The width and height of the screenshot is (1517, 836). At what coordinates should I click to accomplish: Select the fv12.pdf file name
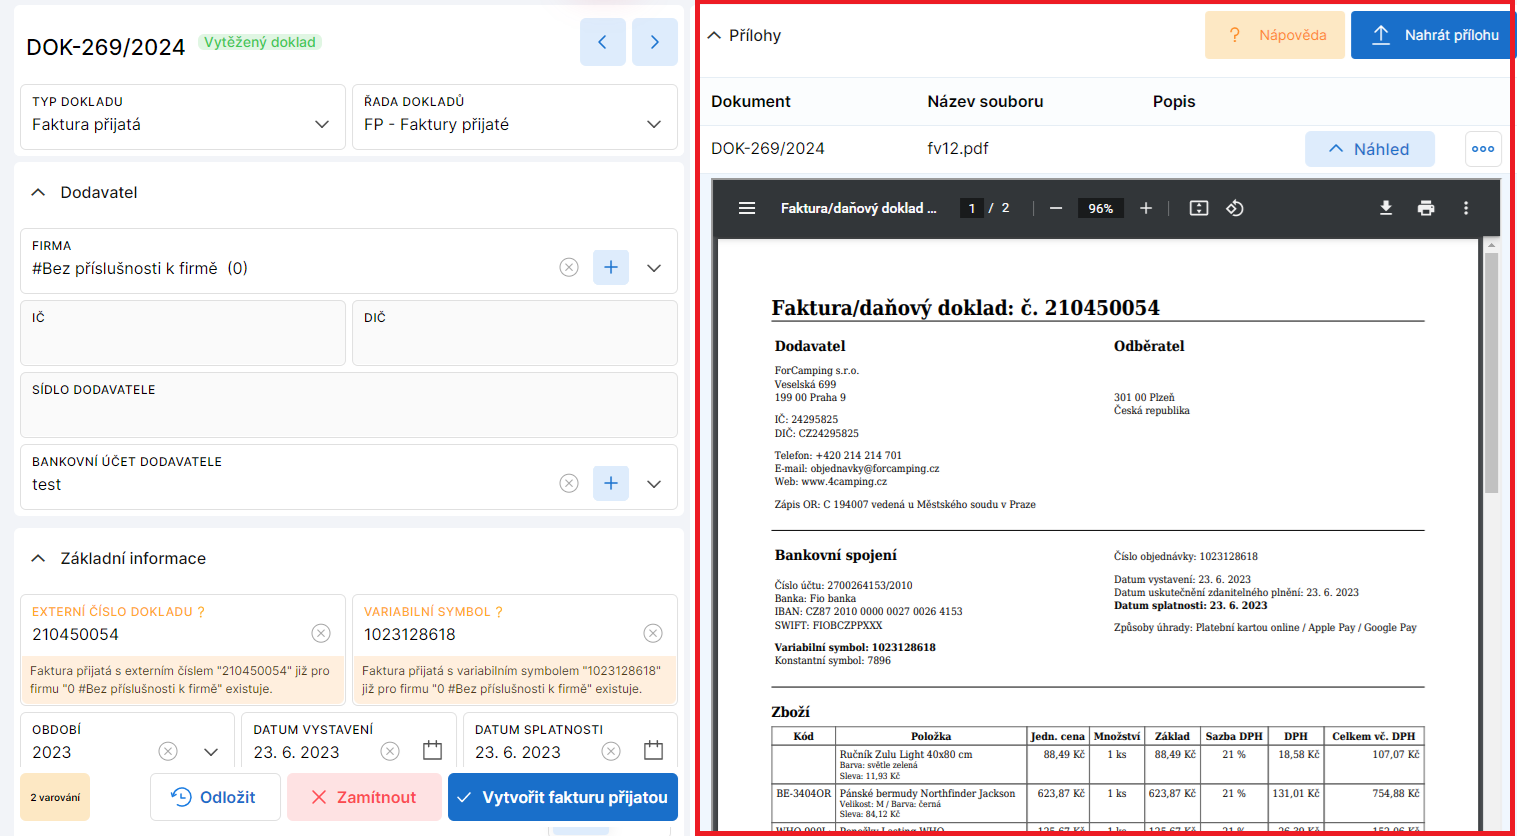click(958, 148)
